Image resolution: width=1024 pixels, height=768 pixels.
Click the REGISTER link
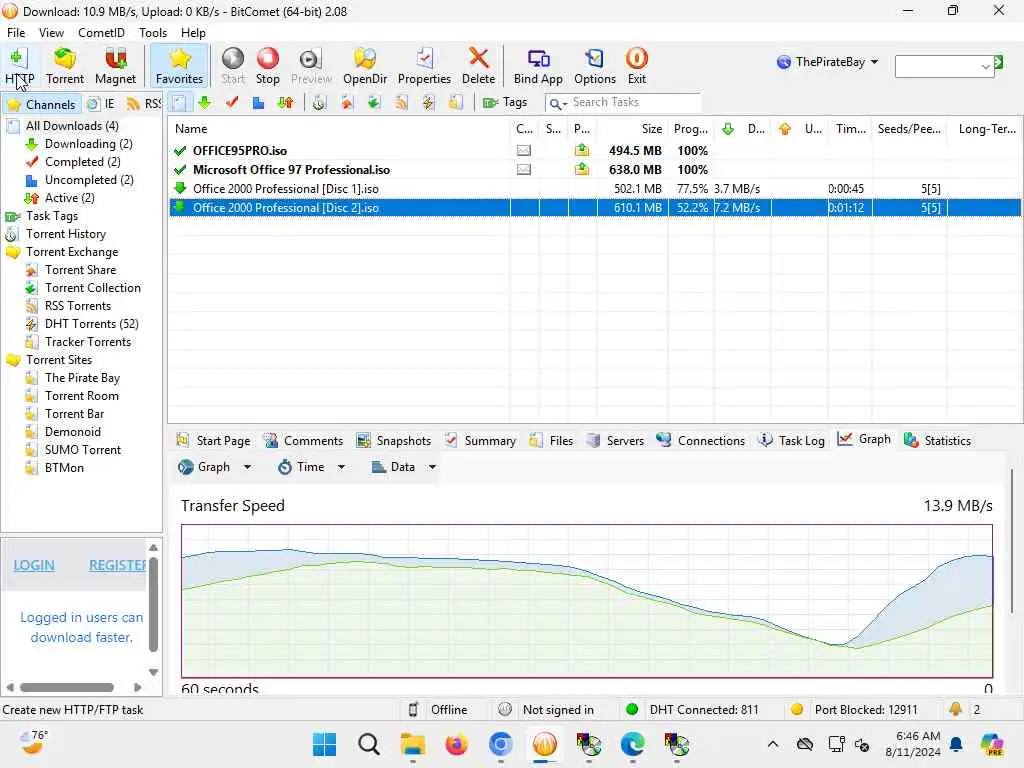point(117,566)
